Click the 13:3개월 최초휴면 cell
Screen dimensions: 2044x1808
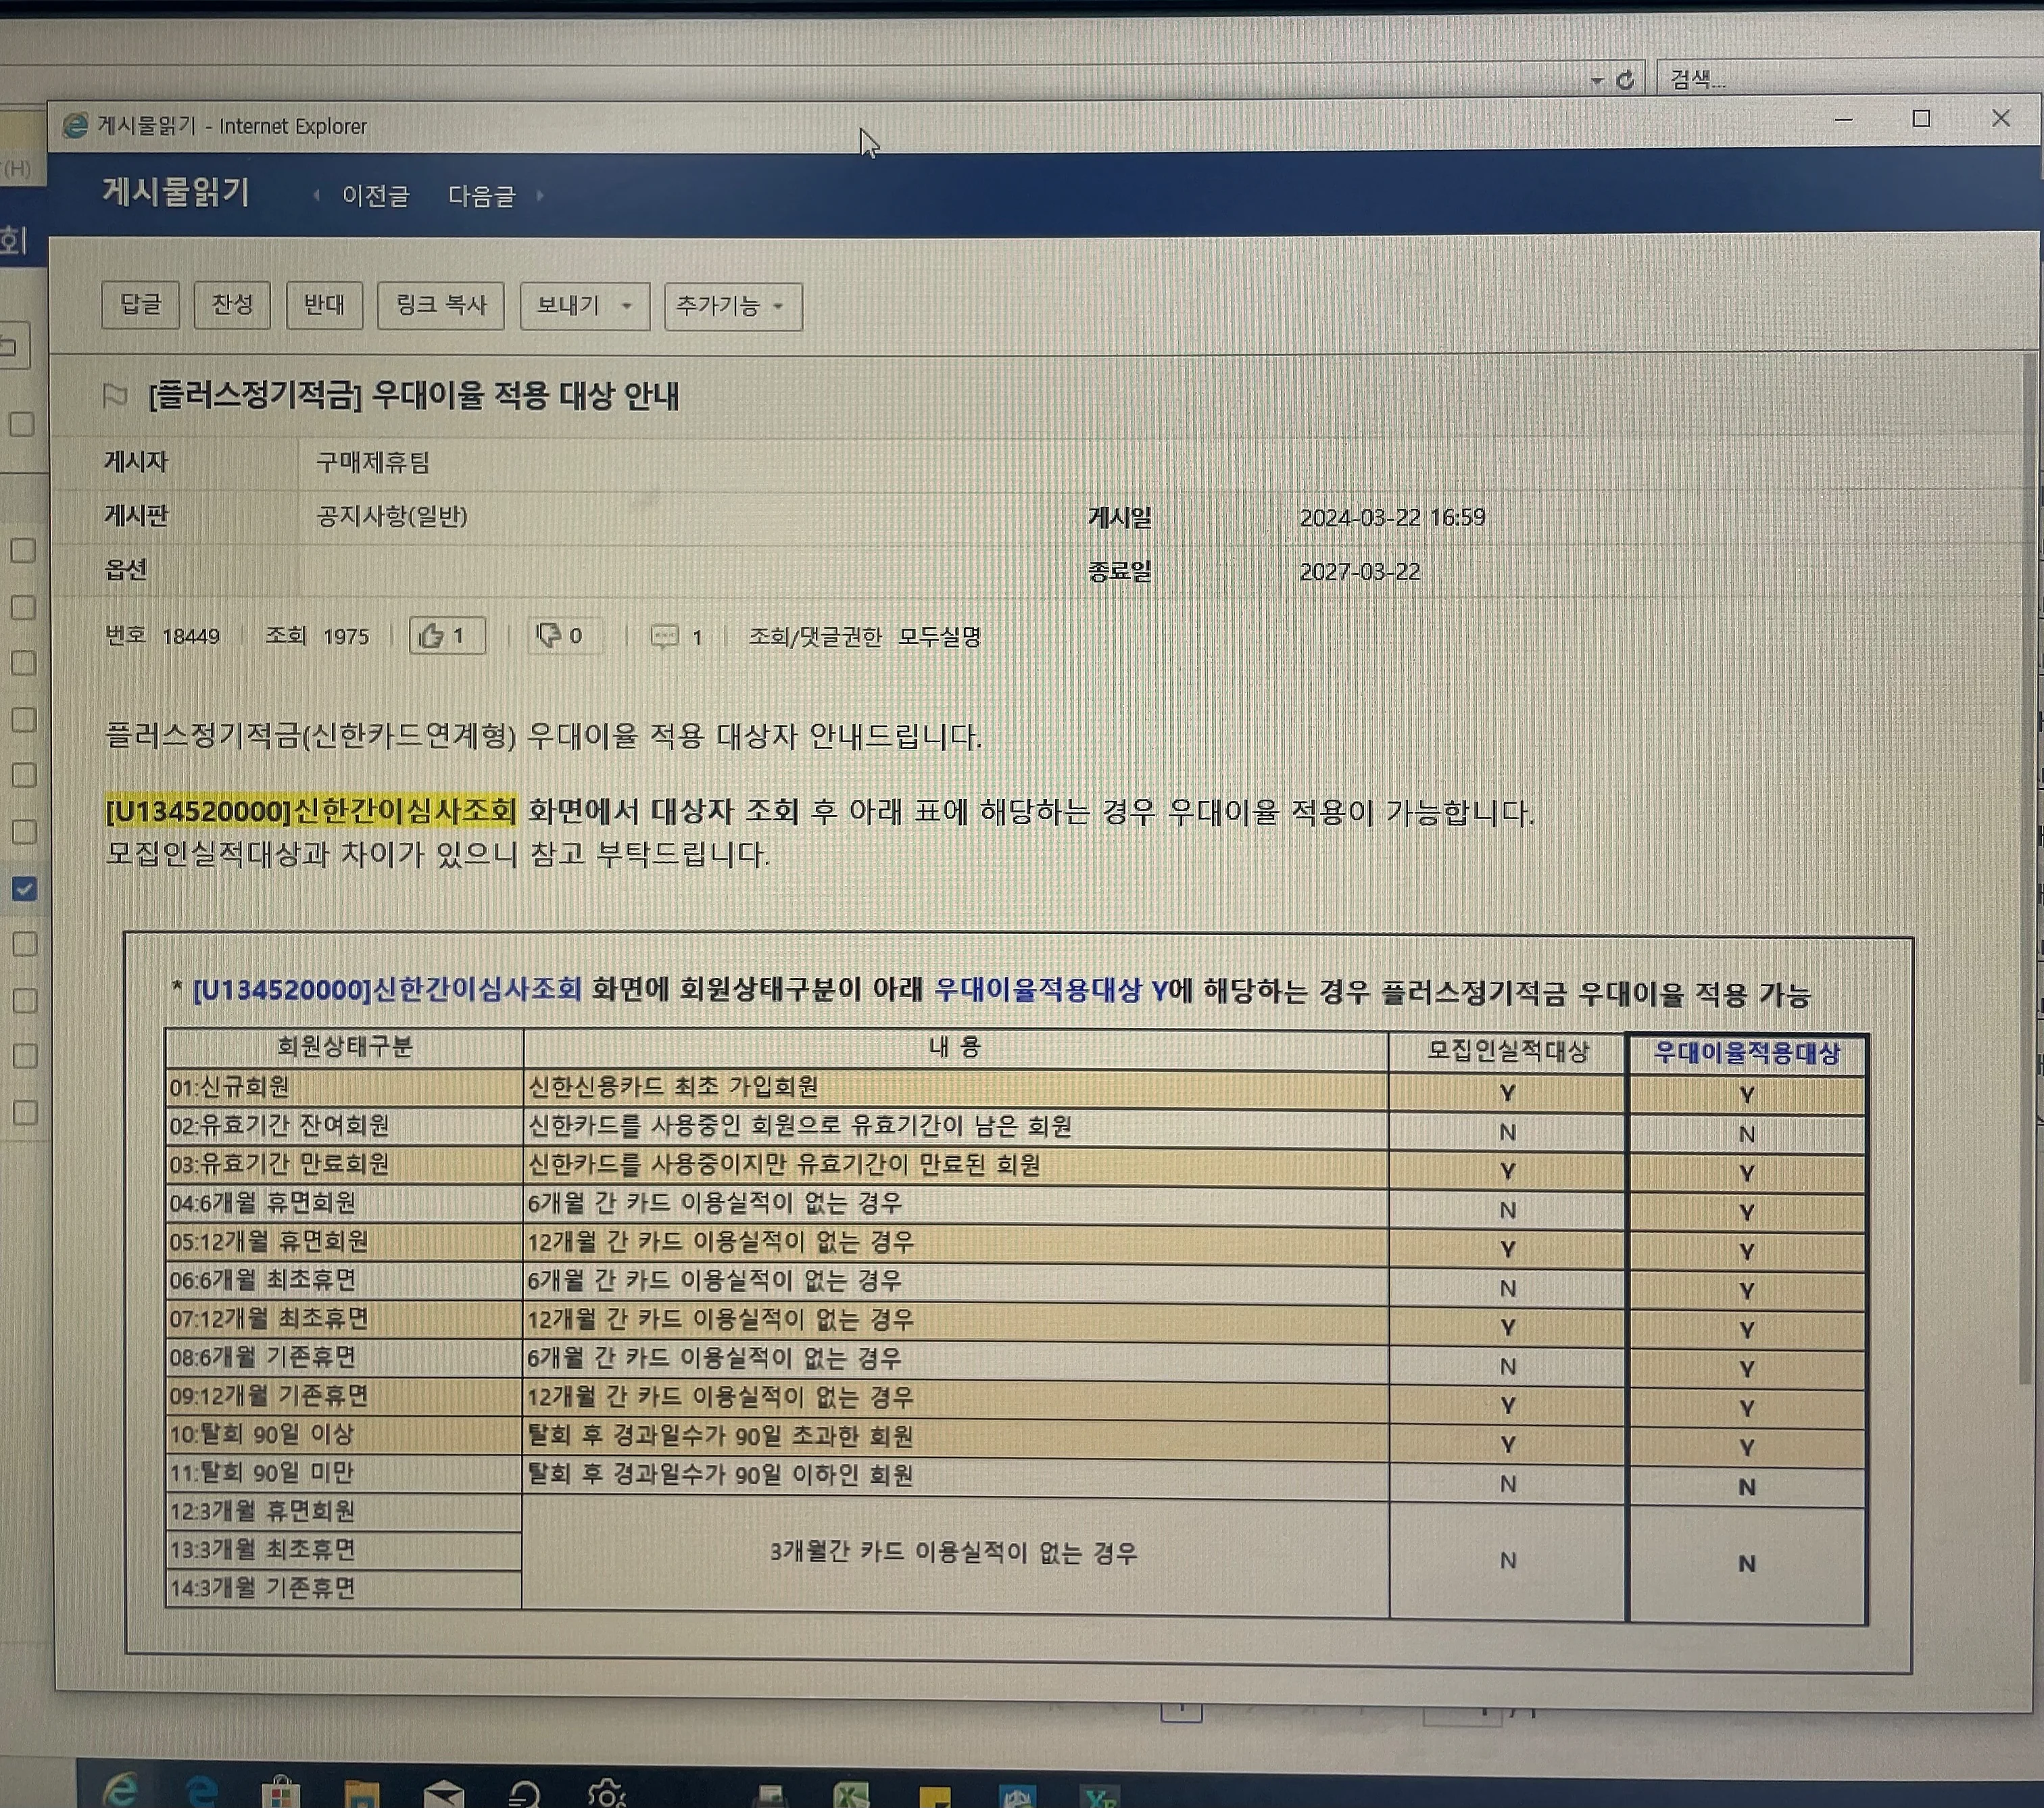pos(344,1550)
